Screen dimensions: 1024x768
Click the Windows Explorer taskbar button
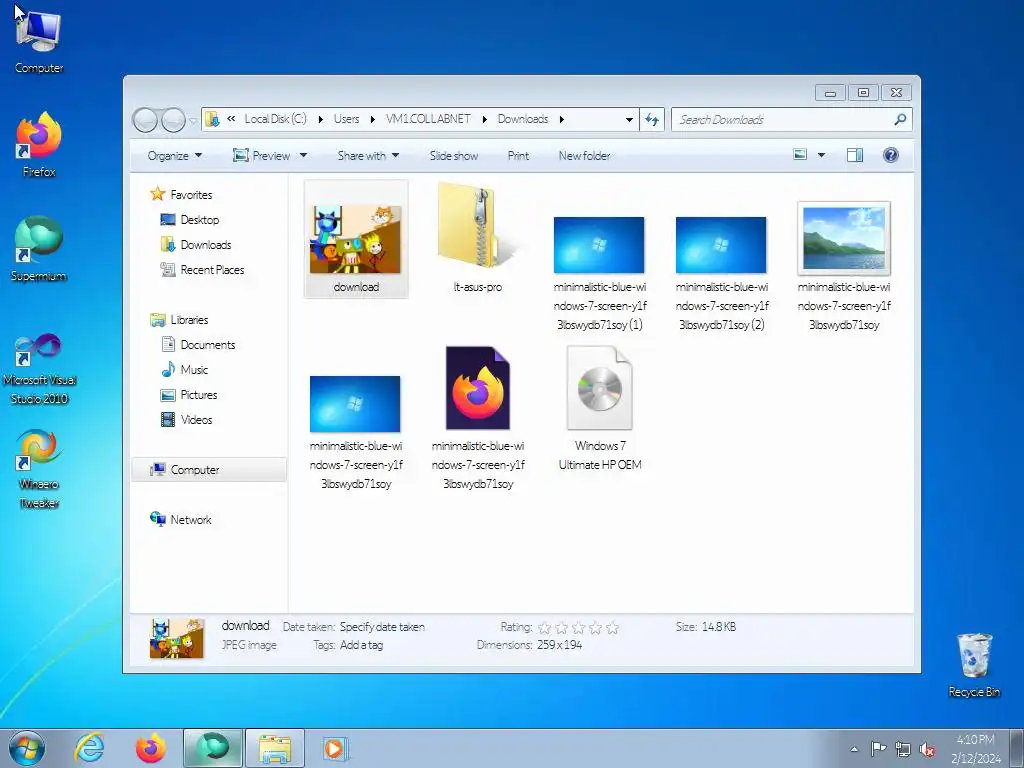(275, 748)
